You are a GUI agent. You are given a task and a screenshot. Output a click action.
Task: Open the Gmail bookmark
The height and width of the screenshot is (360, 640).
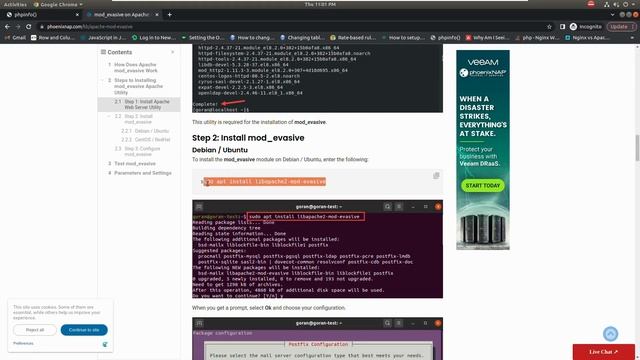click(x=15, y=38)
